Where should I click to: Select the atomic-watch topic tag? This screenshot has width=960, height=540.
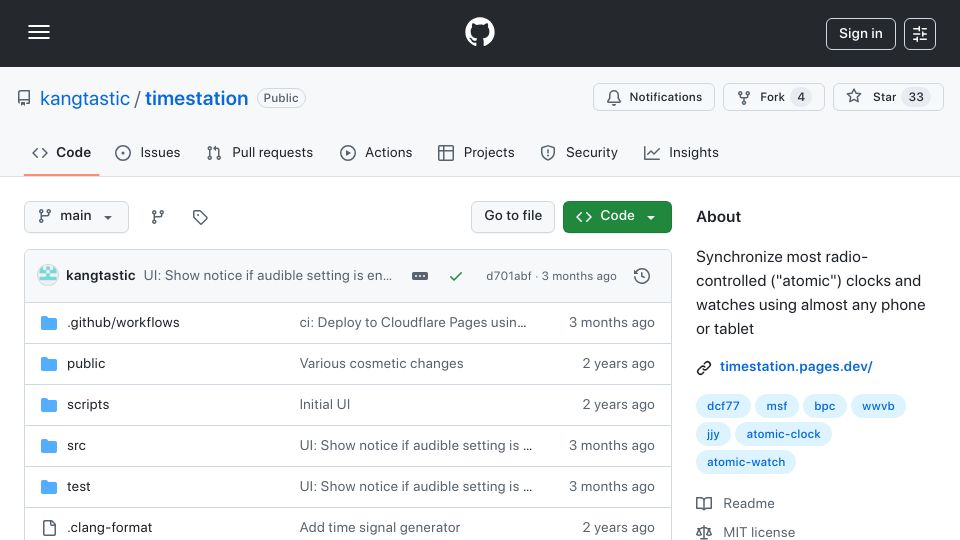[x=746, y=462]
